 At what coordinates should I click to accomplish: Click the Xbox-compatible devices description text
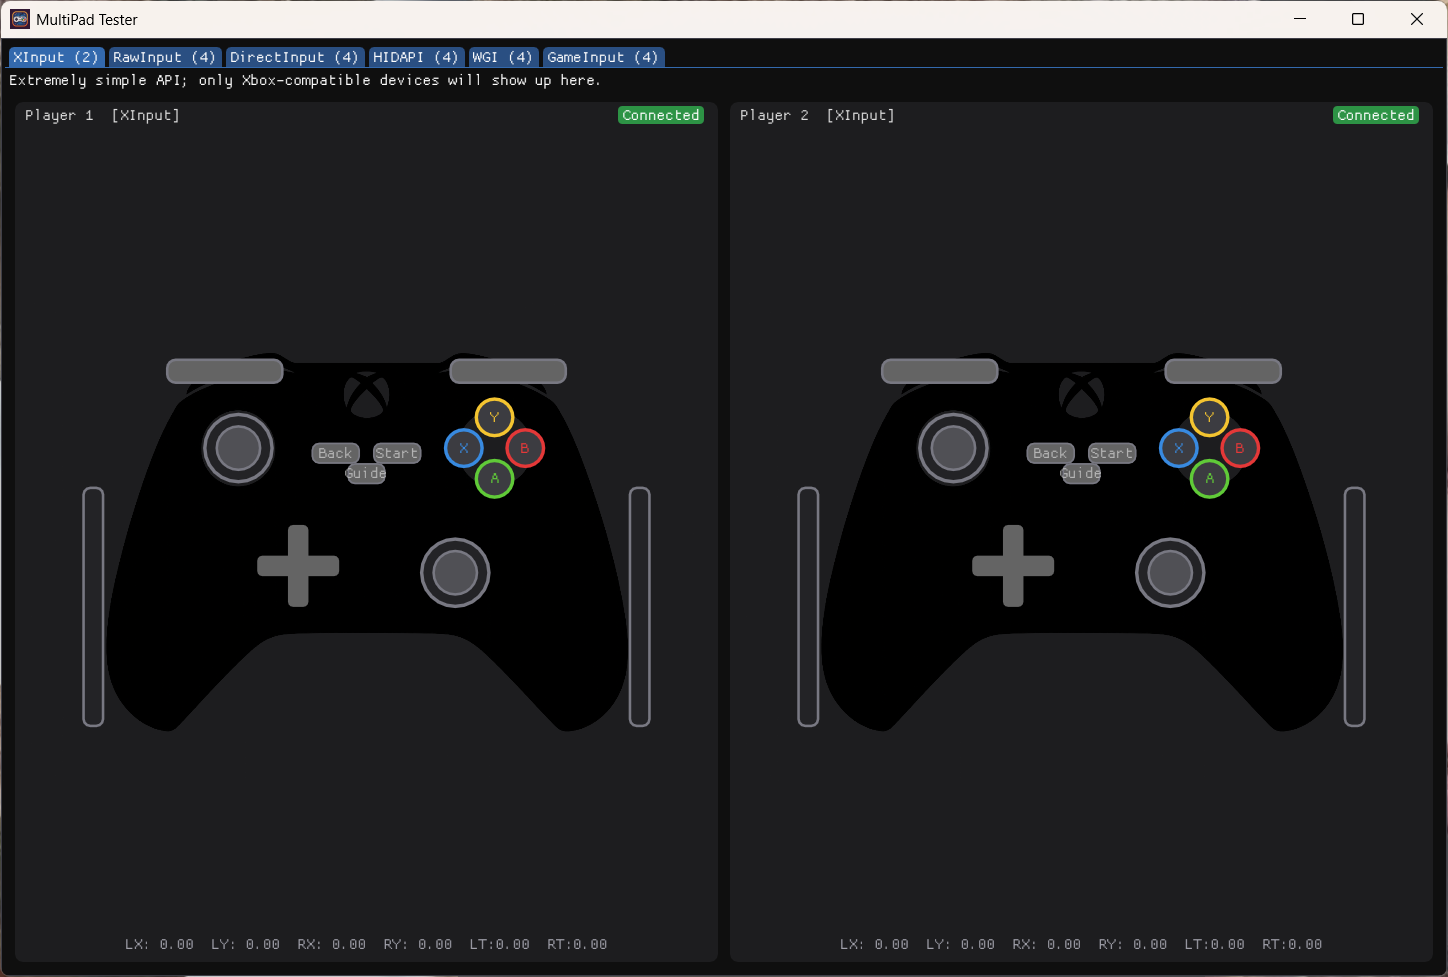pos(305,80)
